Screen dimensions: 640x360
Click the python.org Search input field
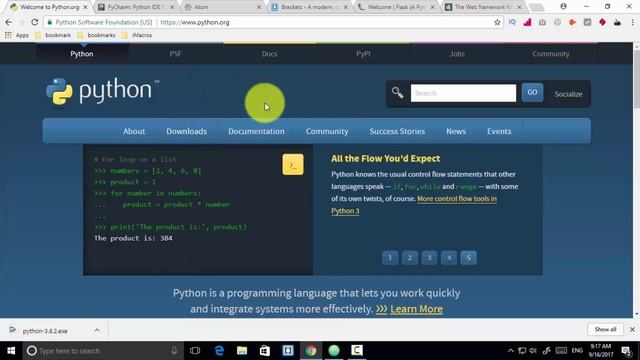click(463, 93)
